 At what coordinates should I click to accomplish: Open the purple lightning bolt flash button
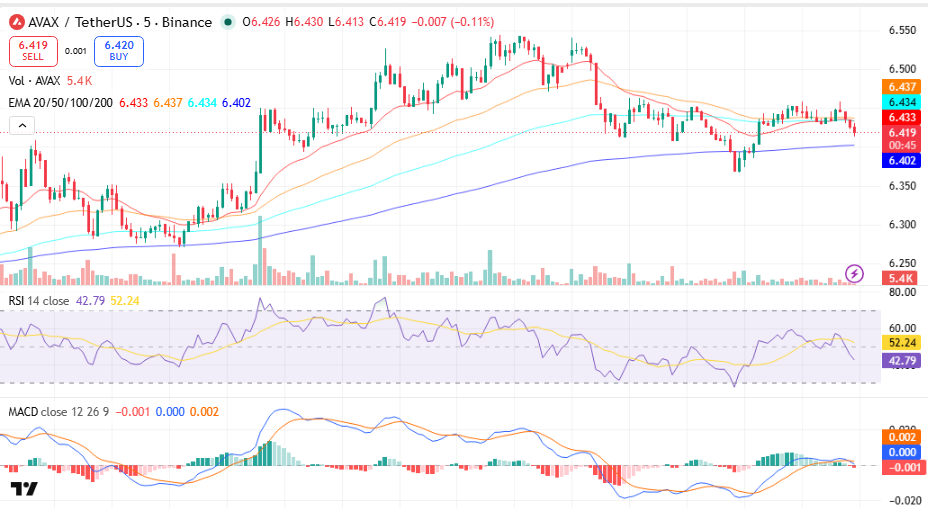point(854,273)
